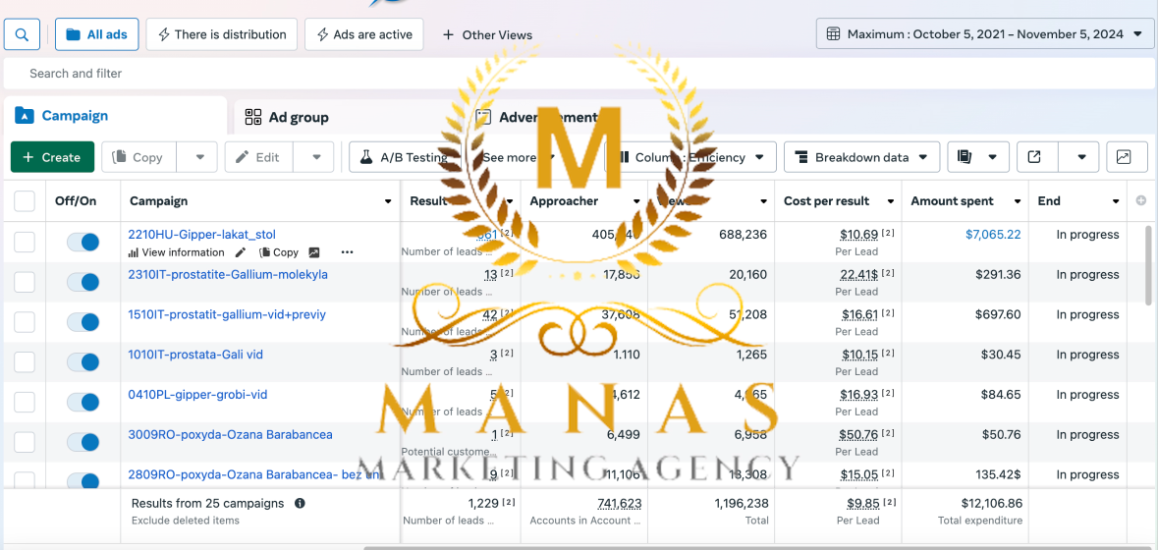Open campaign 2809RO-poxyda-Ozana Barabancea- bez
Image resolution: width=1158 pixels, height=550 pixels.
(254, 475)
